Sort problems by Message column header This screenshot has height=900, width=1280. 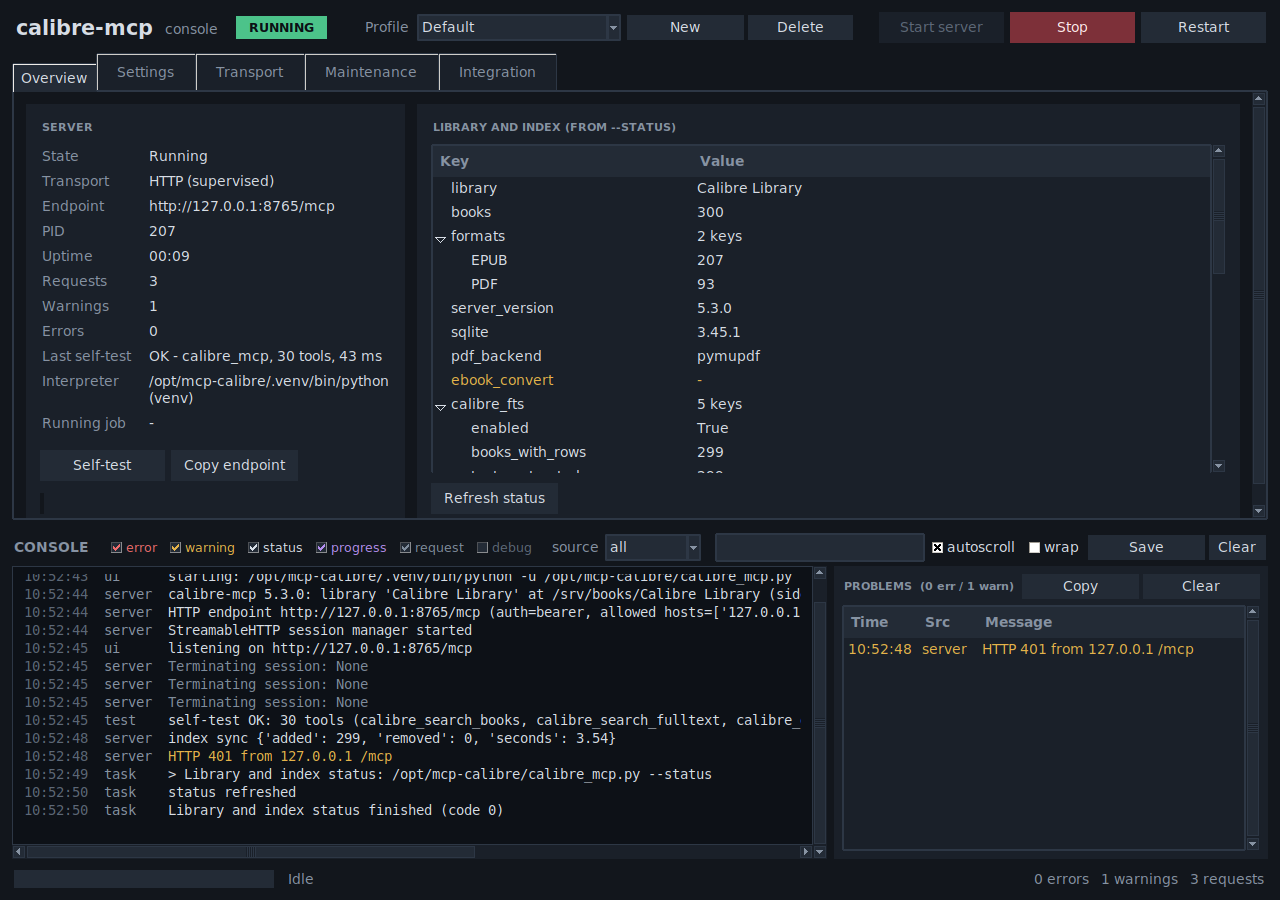pyautogui.click(x=1110, y=622)
